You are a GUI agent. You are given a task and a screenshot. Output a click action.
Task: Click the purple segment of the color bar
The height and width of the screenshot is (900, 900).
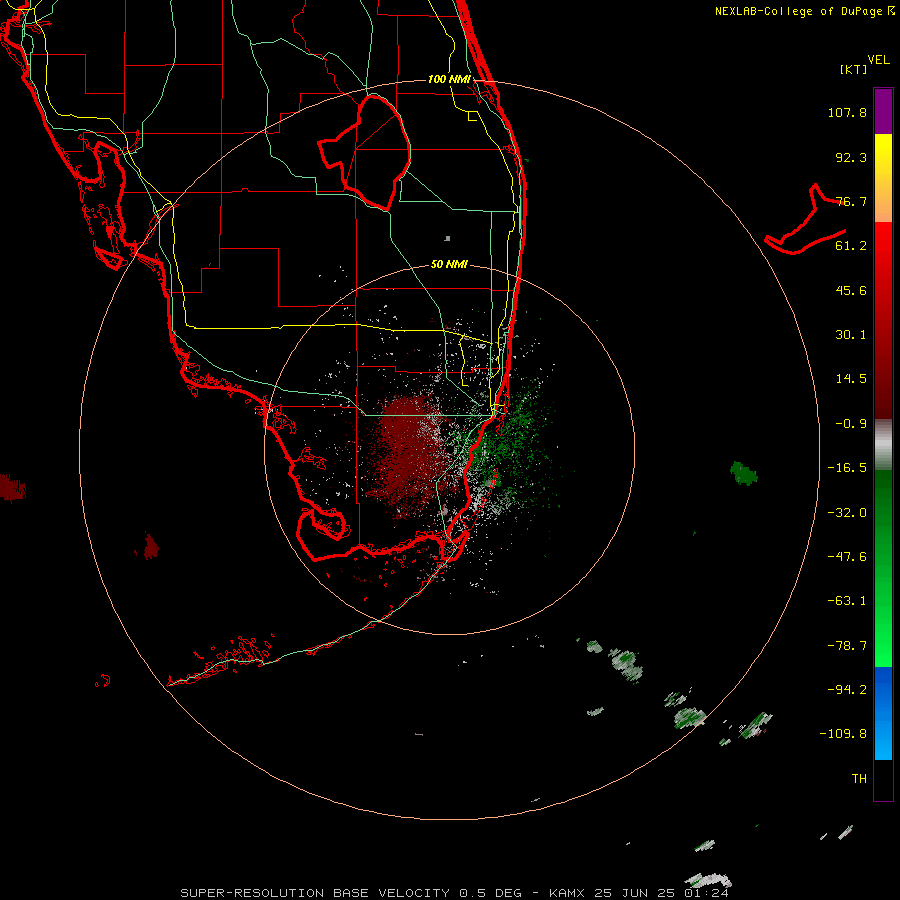[883, 111]
